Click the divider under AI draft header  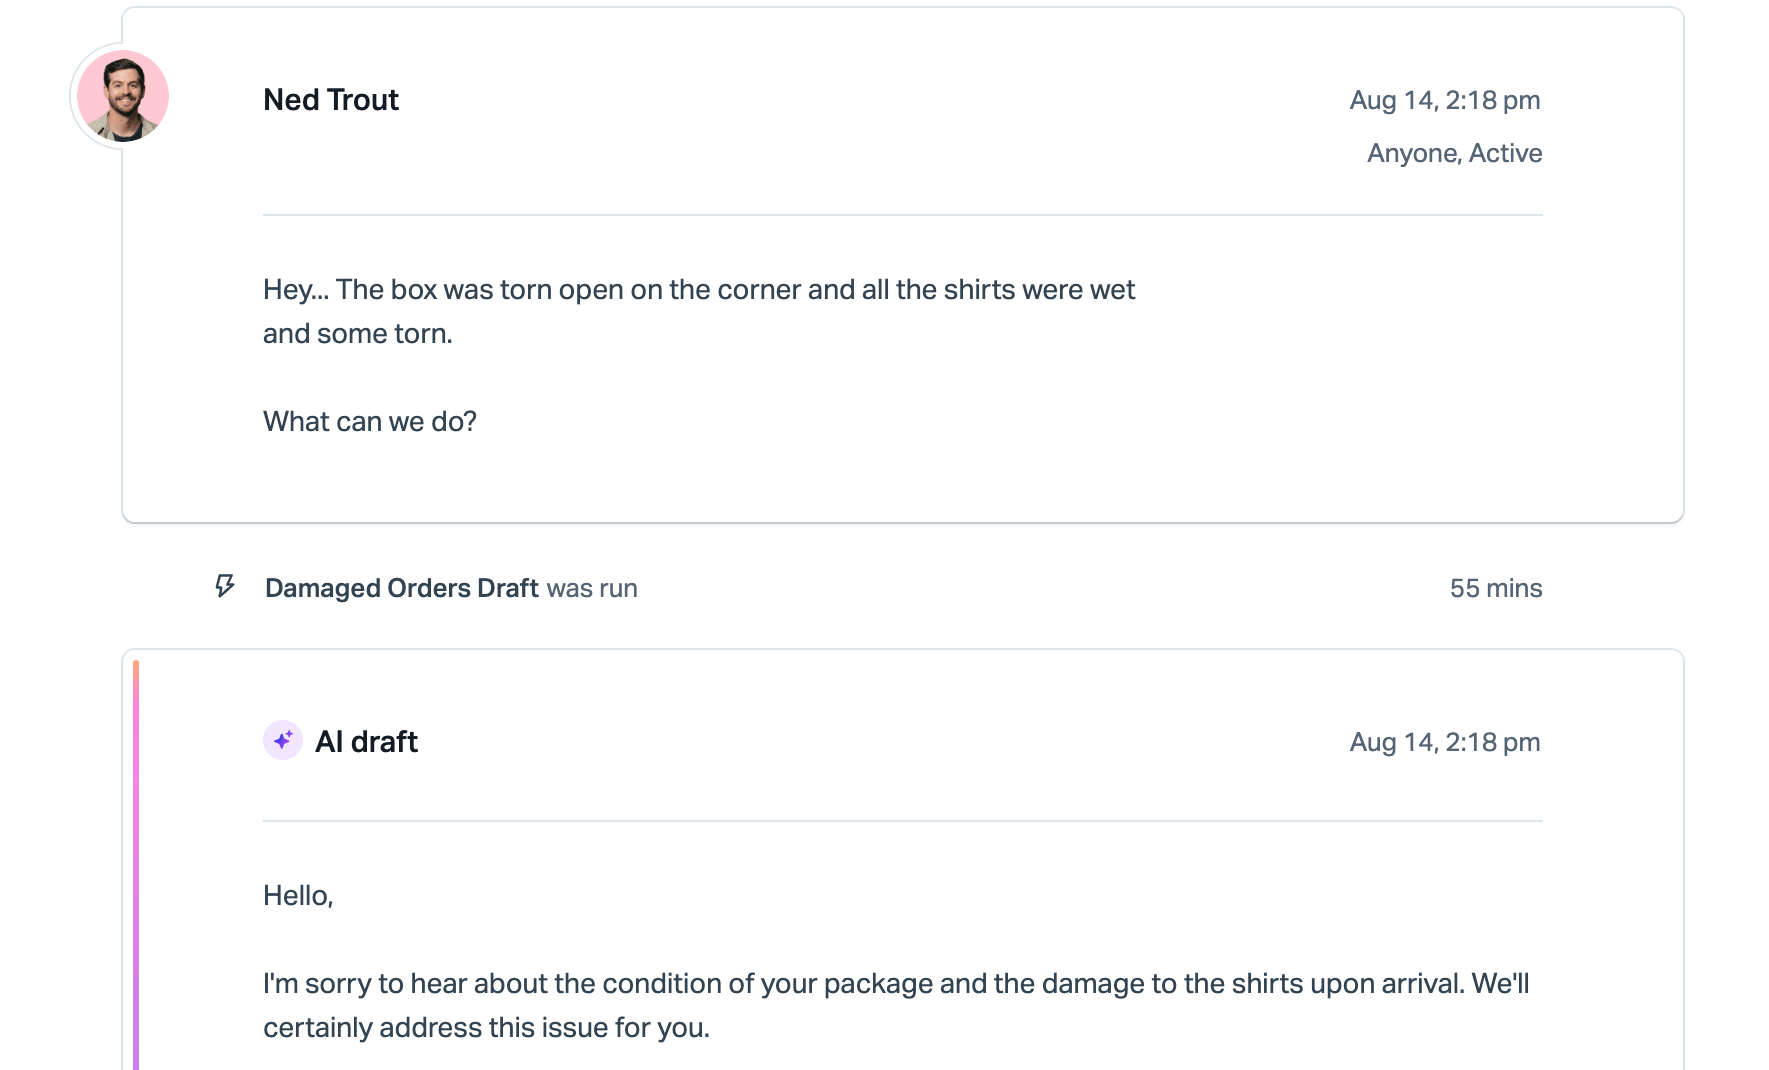[x=903, y=821]
